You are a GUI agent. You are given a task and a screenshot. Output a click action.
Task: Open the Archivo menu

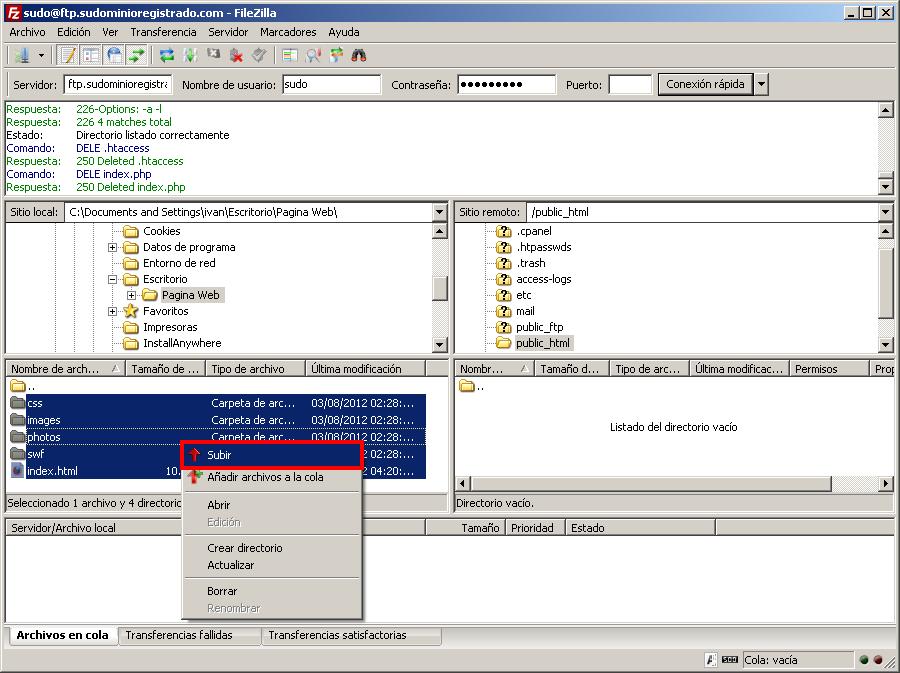pyautogui.click(x=27, y=32)
